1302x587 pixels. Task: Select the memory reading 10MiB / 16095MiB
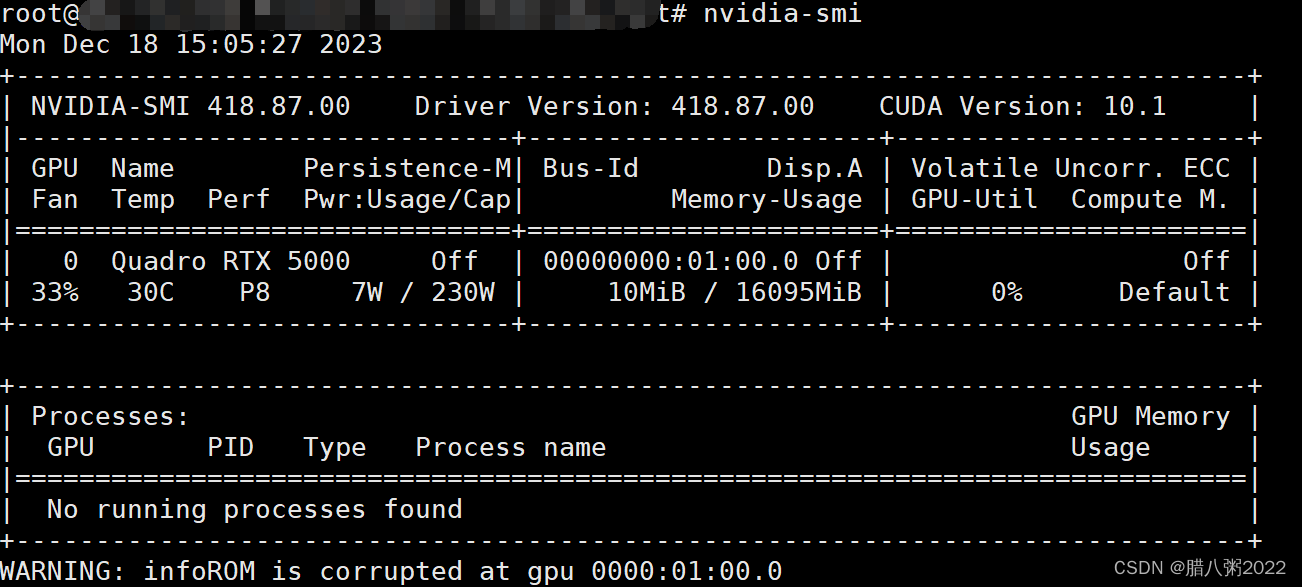tap(735, 292)
